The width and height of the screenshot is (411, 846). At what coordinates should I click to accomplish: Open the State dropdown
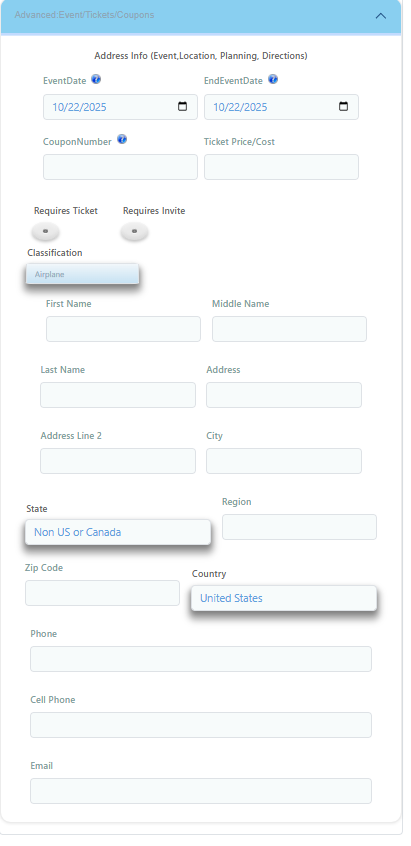click(x=118, y=532)
